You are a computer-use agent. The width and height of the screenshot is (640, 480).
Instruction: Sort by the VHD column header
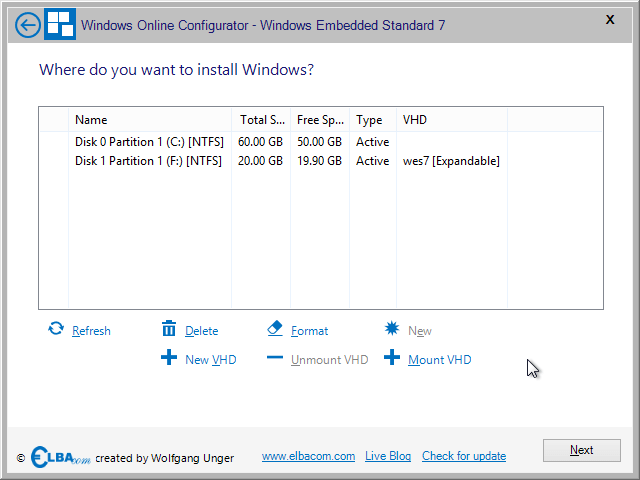452,120
